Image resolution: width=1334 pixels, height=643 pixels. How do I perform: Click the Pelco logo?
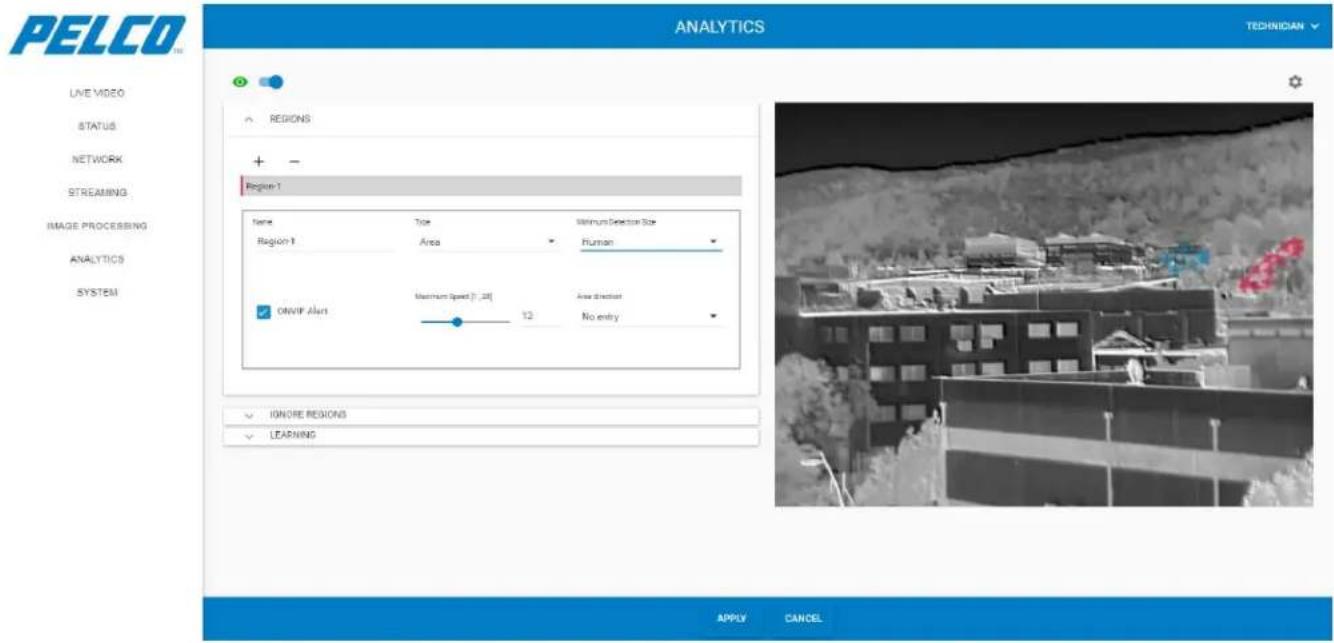[97, 35]
